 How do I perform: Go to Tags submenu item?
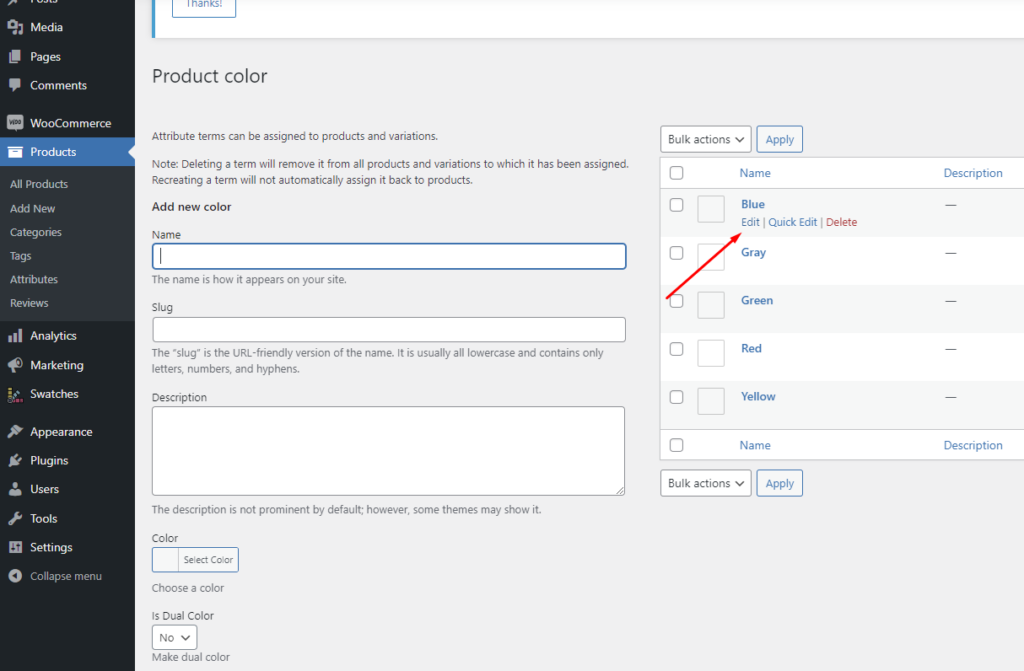tap(20, 256)
